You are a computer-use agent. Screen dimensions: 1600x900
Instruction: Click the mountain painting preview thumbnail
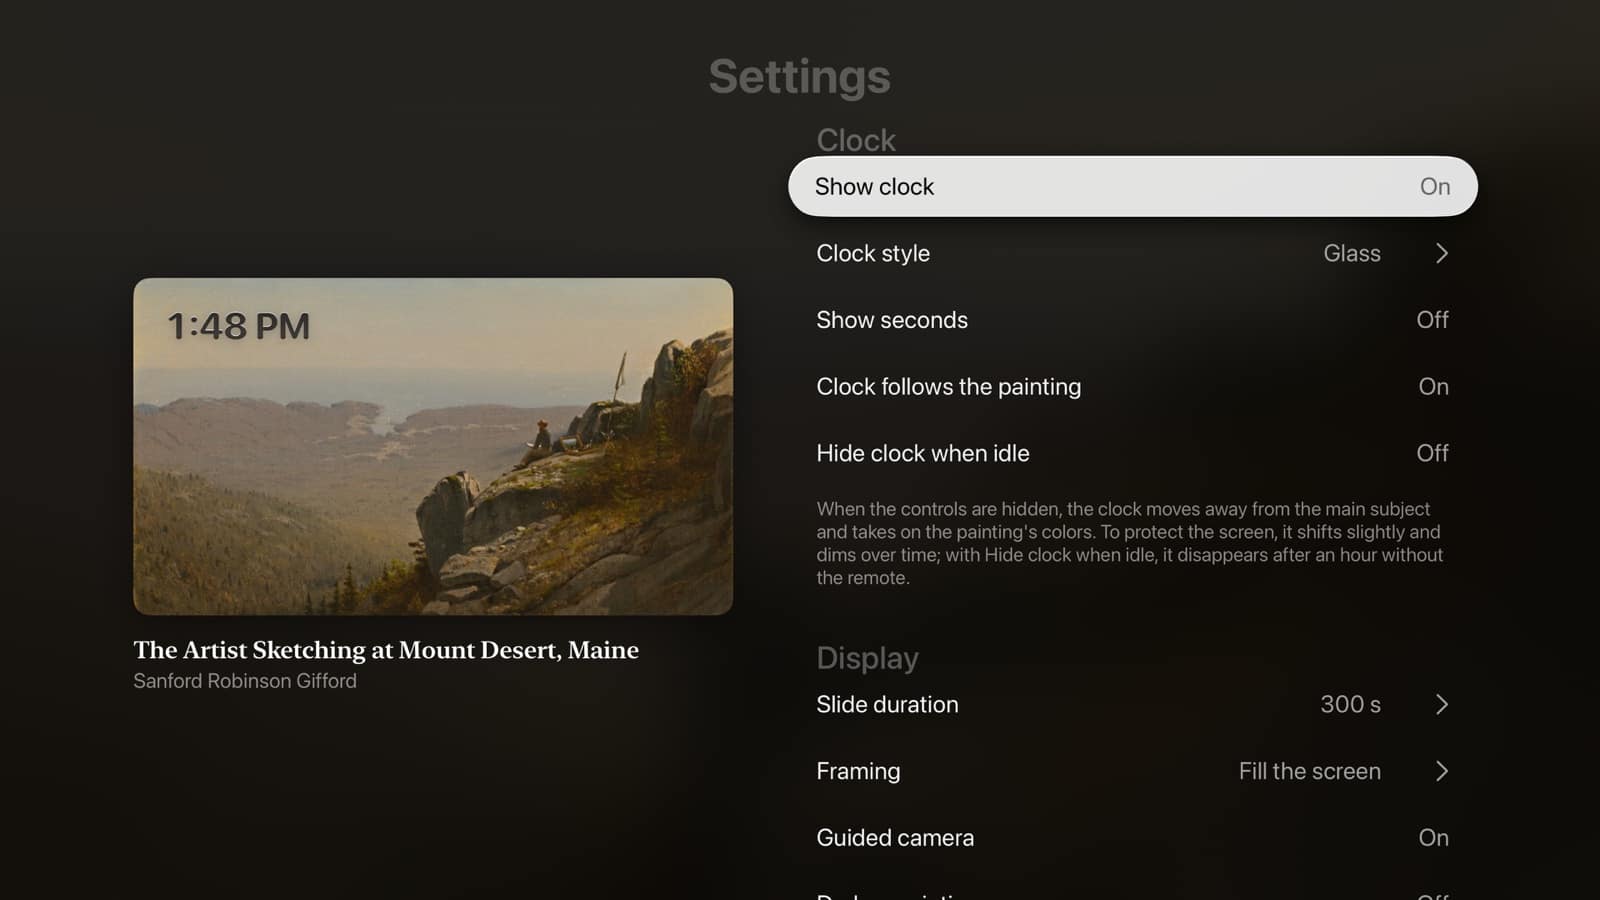point(433,446)
